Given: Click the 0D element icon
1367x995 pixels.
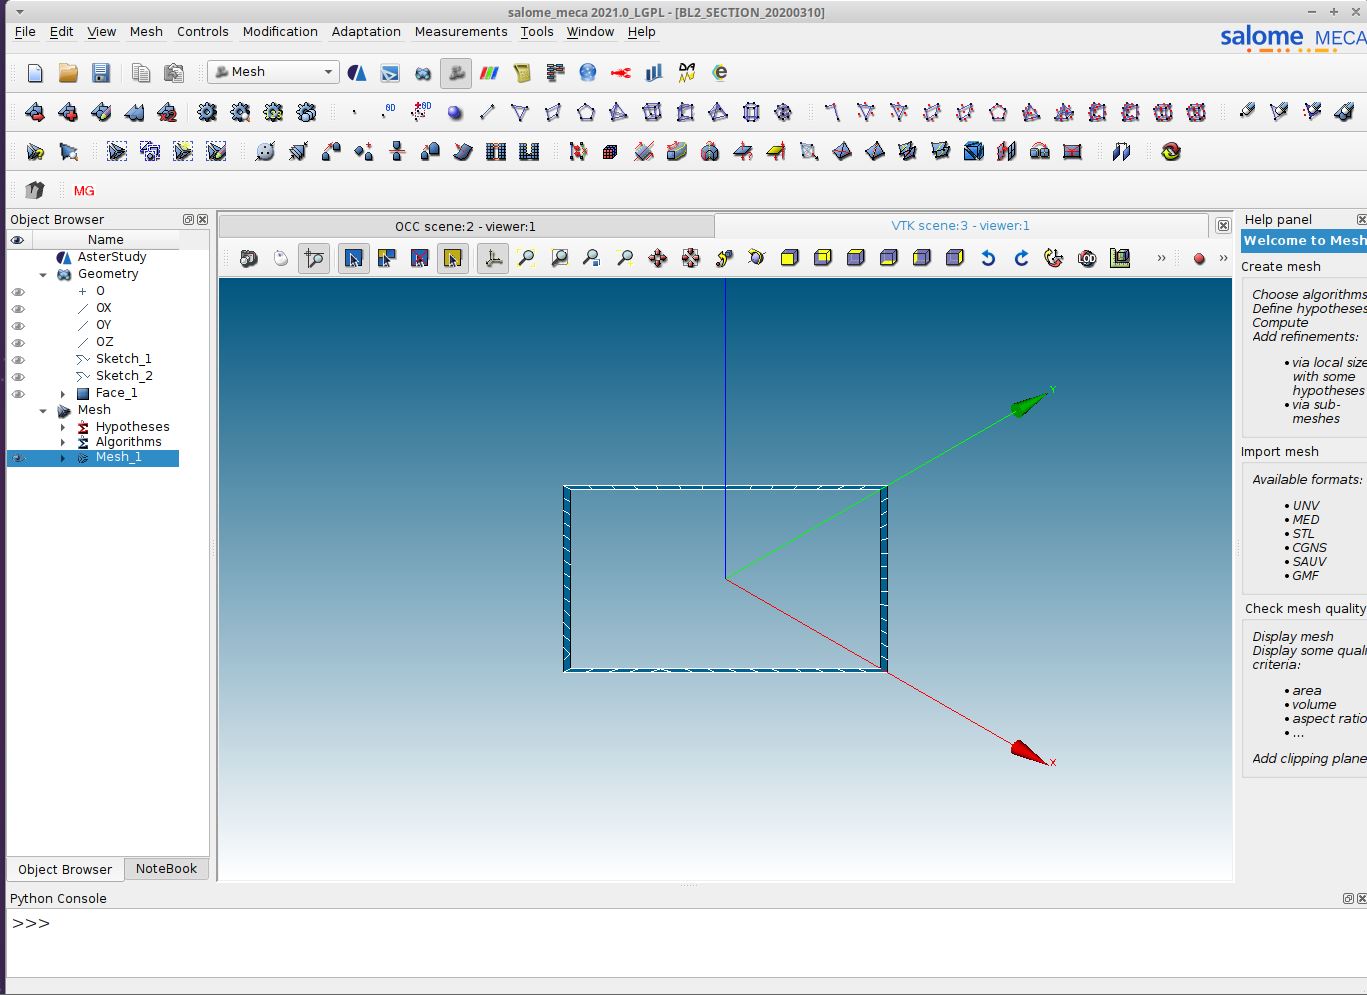Looking at the screenshot, I should click(389, 112).
